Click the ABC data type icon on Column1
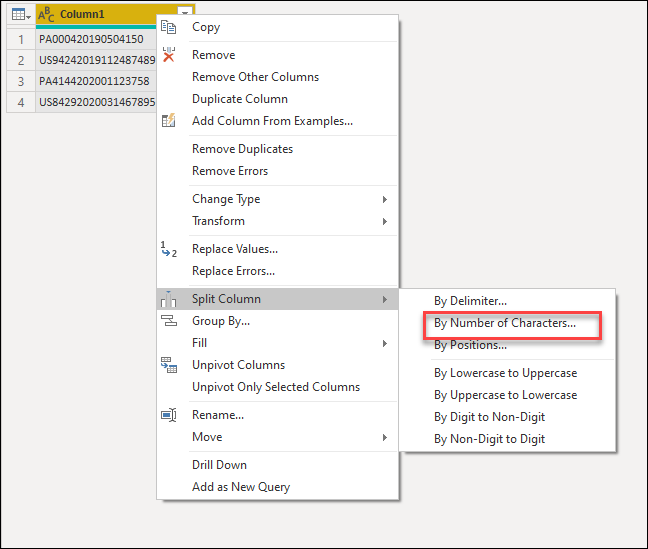 click(46, 14)
